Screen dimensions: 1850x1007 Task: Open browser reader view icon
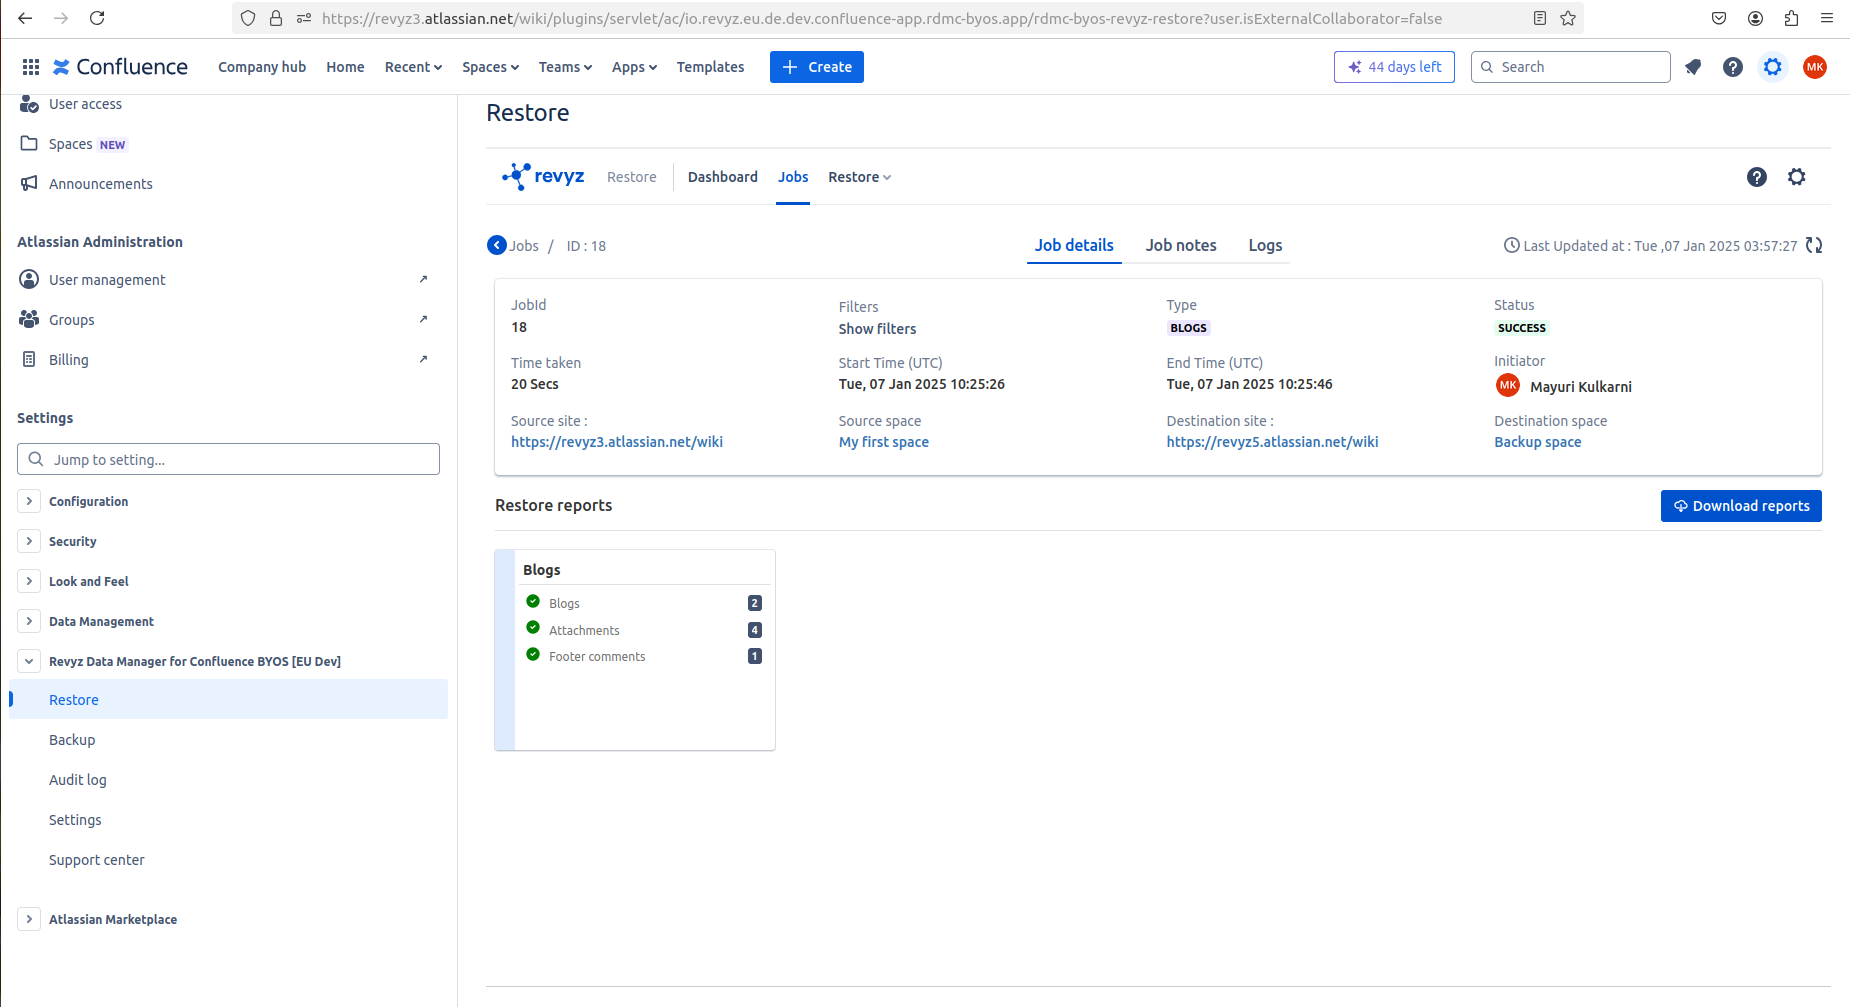point(1540,18)
